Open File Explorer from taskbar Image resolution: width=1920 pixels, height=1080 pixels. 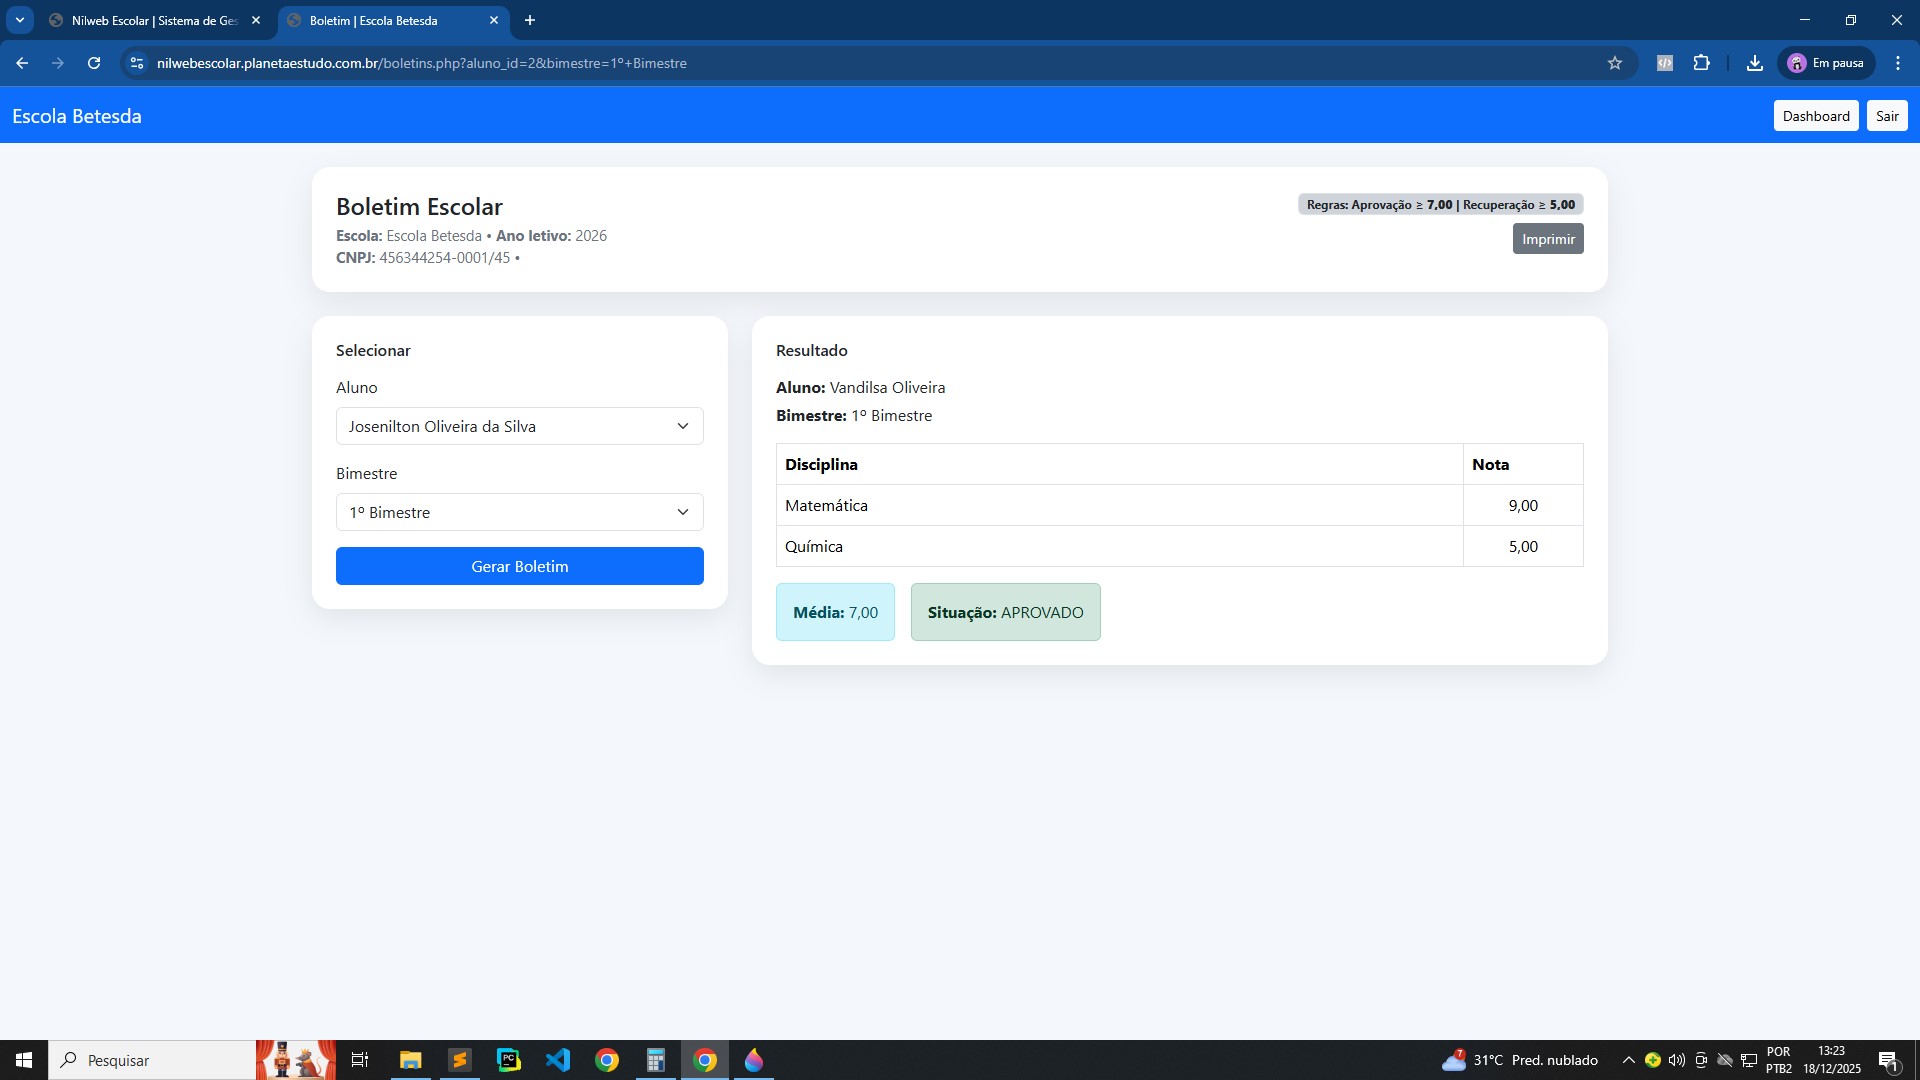click(x=410, y=1060)
